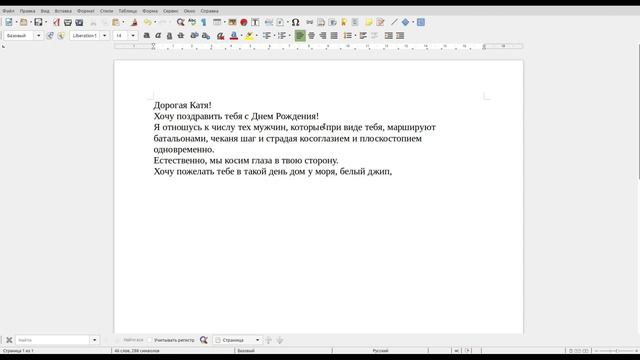The width and height of the screenshot is (640, 360).
Task: Toggle Bold formatting
Action: point(147,36)
